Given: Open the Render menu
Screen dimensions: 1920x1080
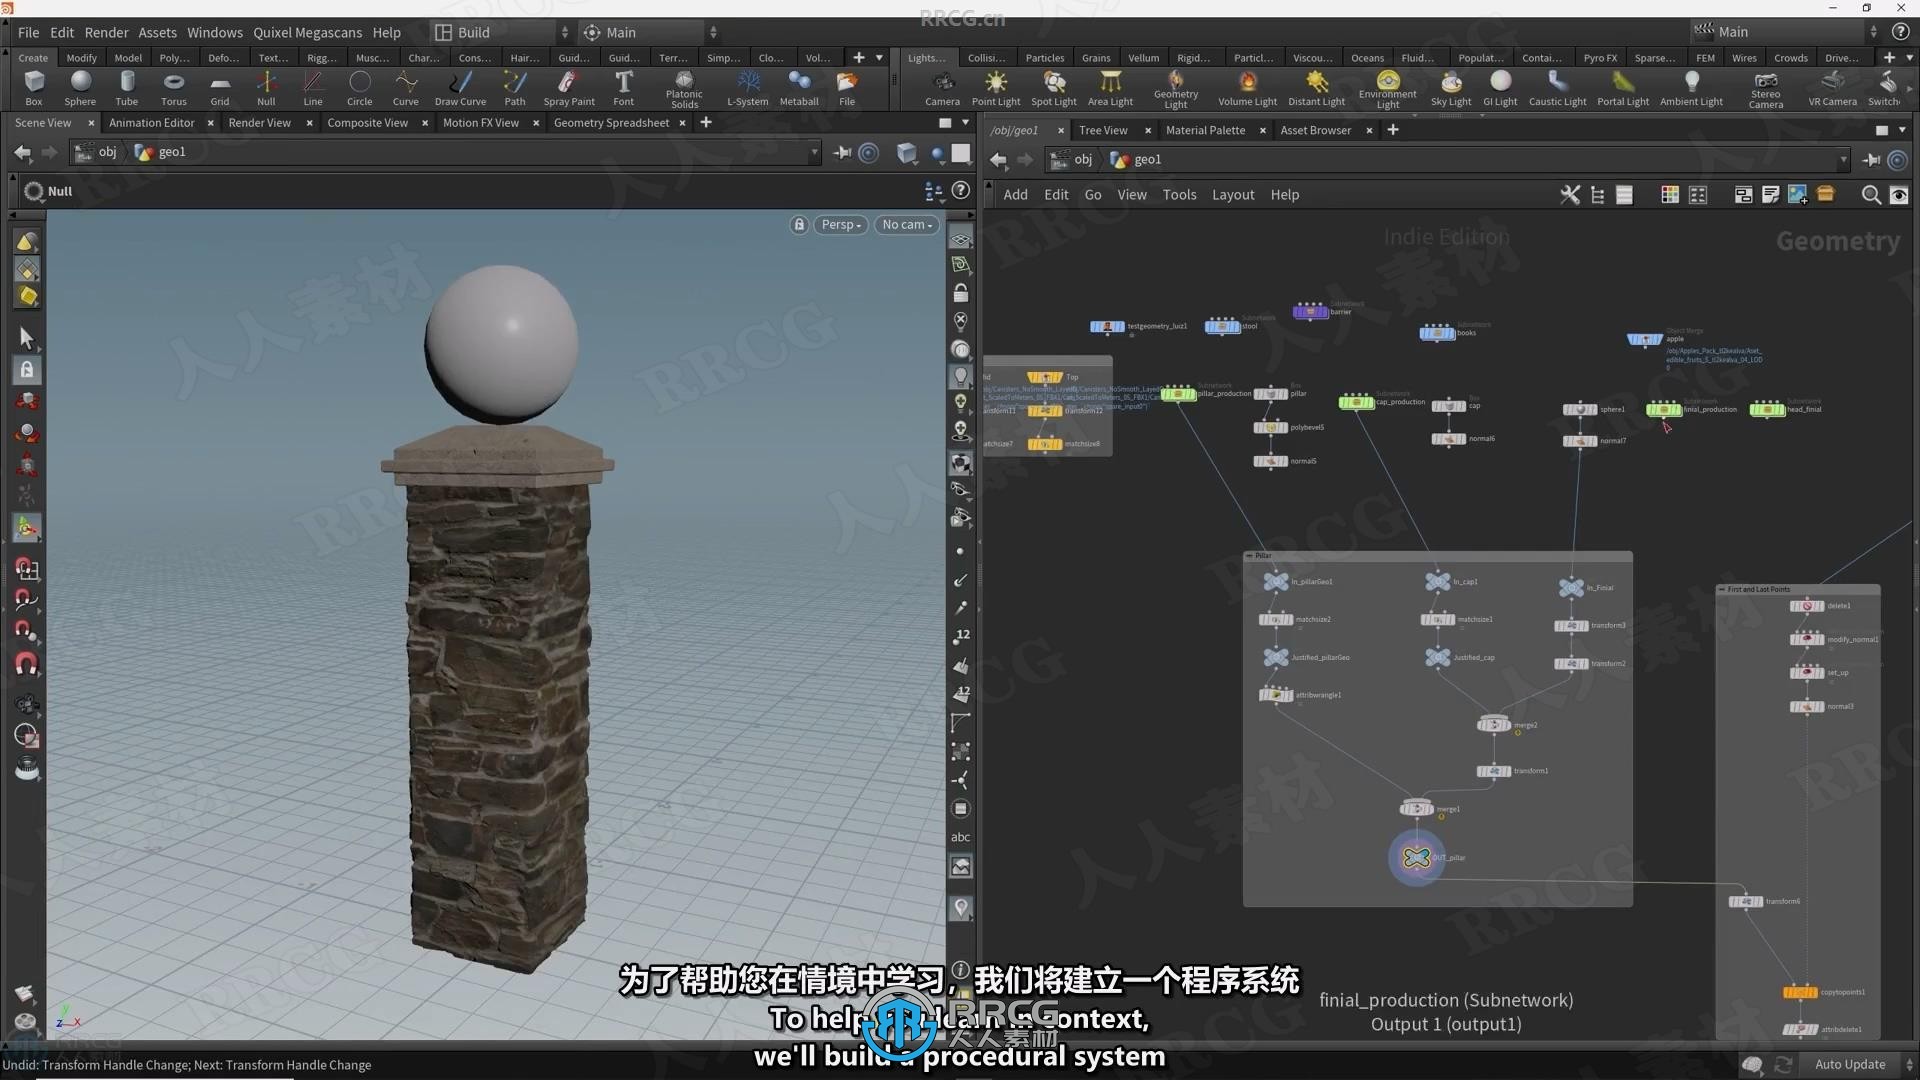Looking at the screenshot, I should coord(106,32).
